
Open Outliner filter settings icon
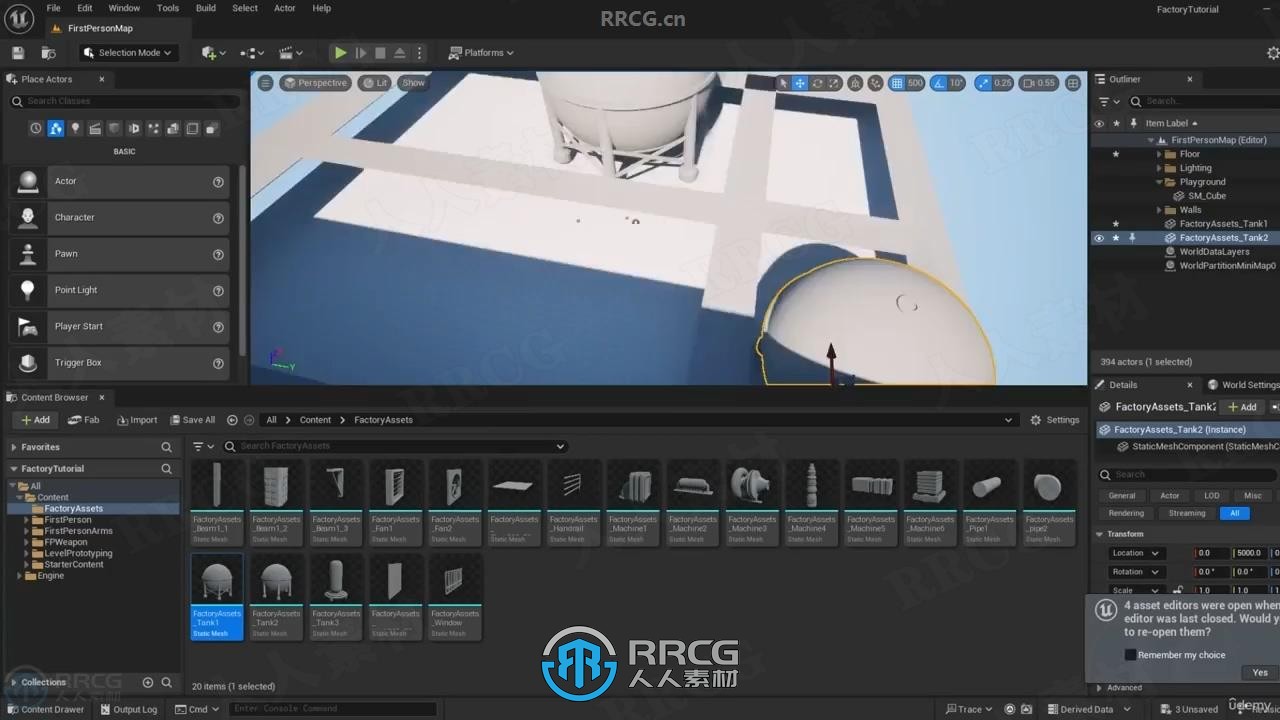[1108, 101]
